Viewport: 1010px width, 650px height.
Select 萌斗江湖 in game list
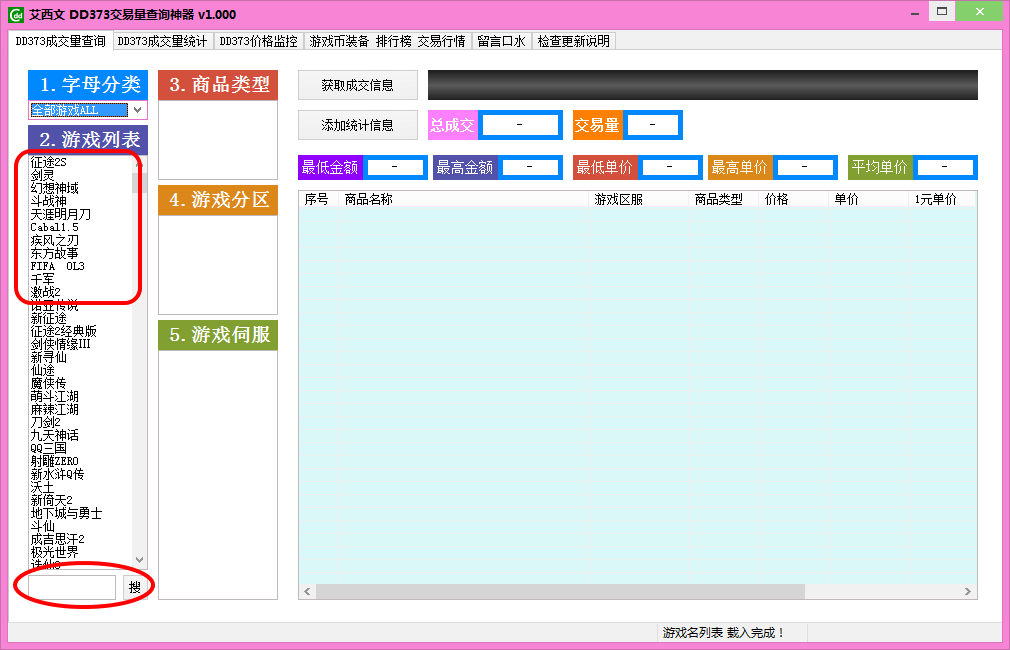coord(55,396)
